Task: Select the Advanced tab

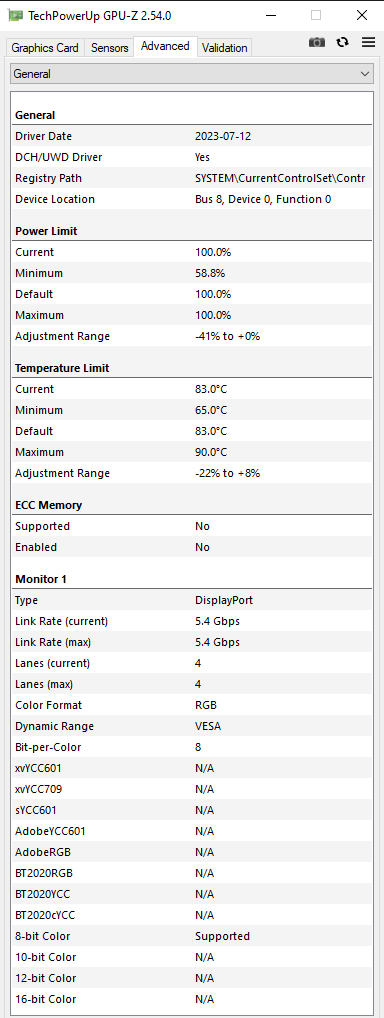Action: pos(165,46)
